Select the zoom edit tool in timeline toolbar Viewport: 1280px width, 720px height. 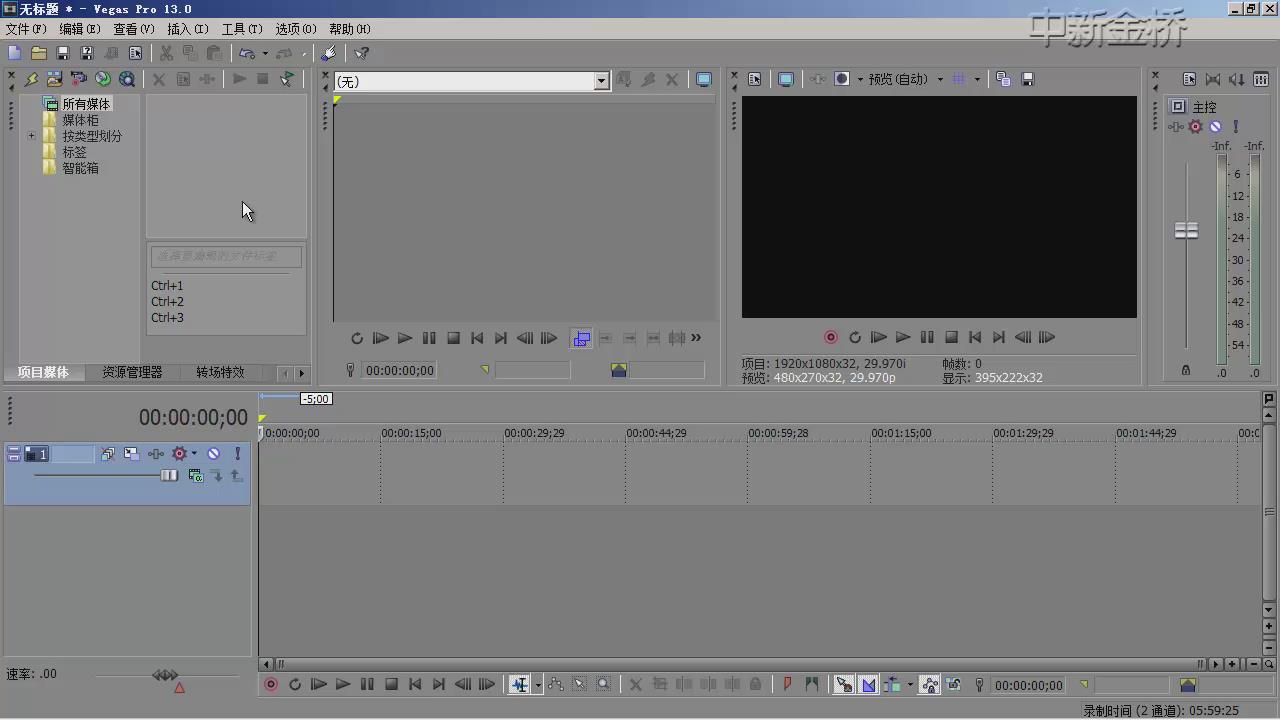coord(604,685)
